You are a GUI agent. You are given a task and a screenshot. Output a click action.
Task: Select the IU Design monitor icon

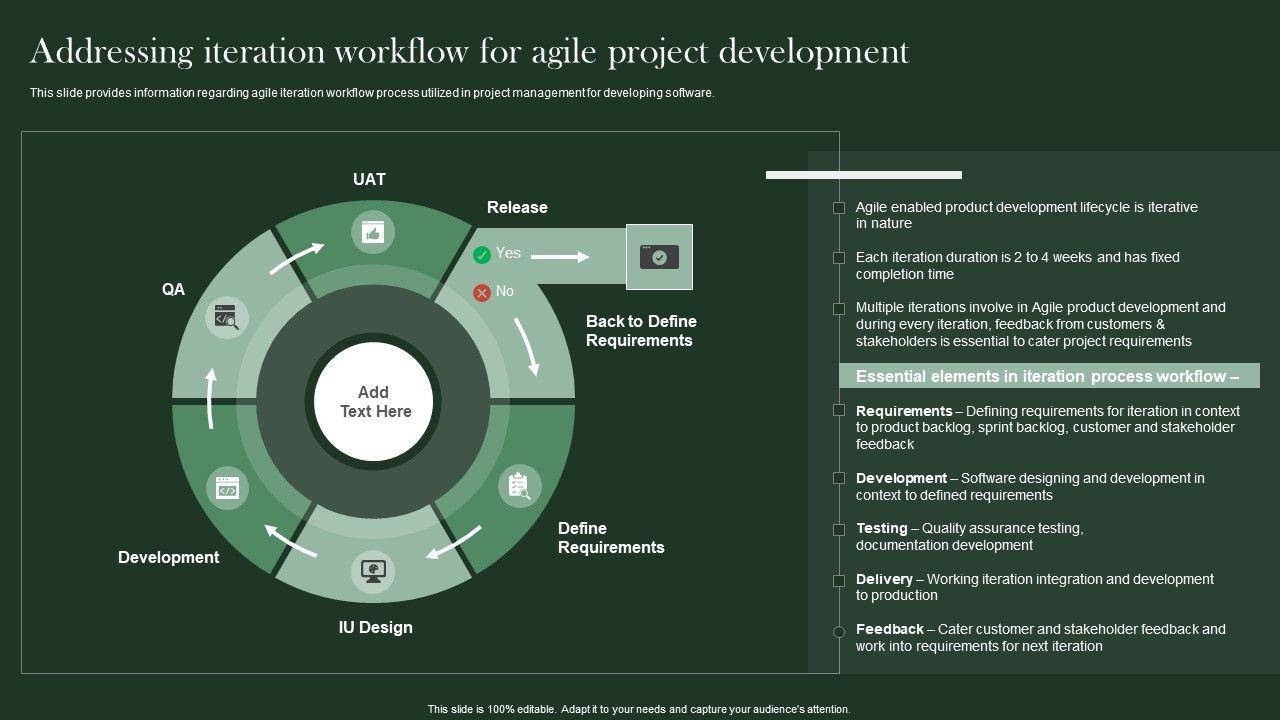coord(373,571)
